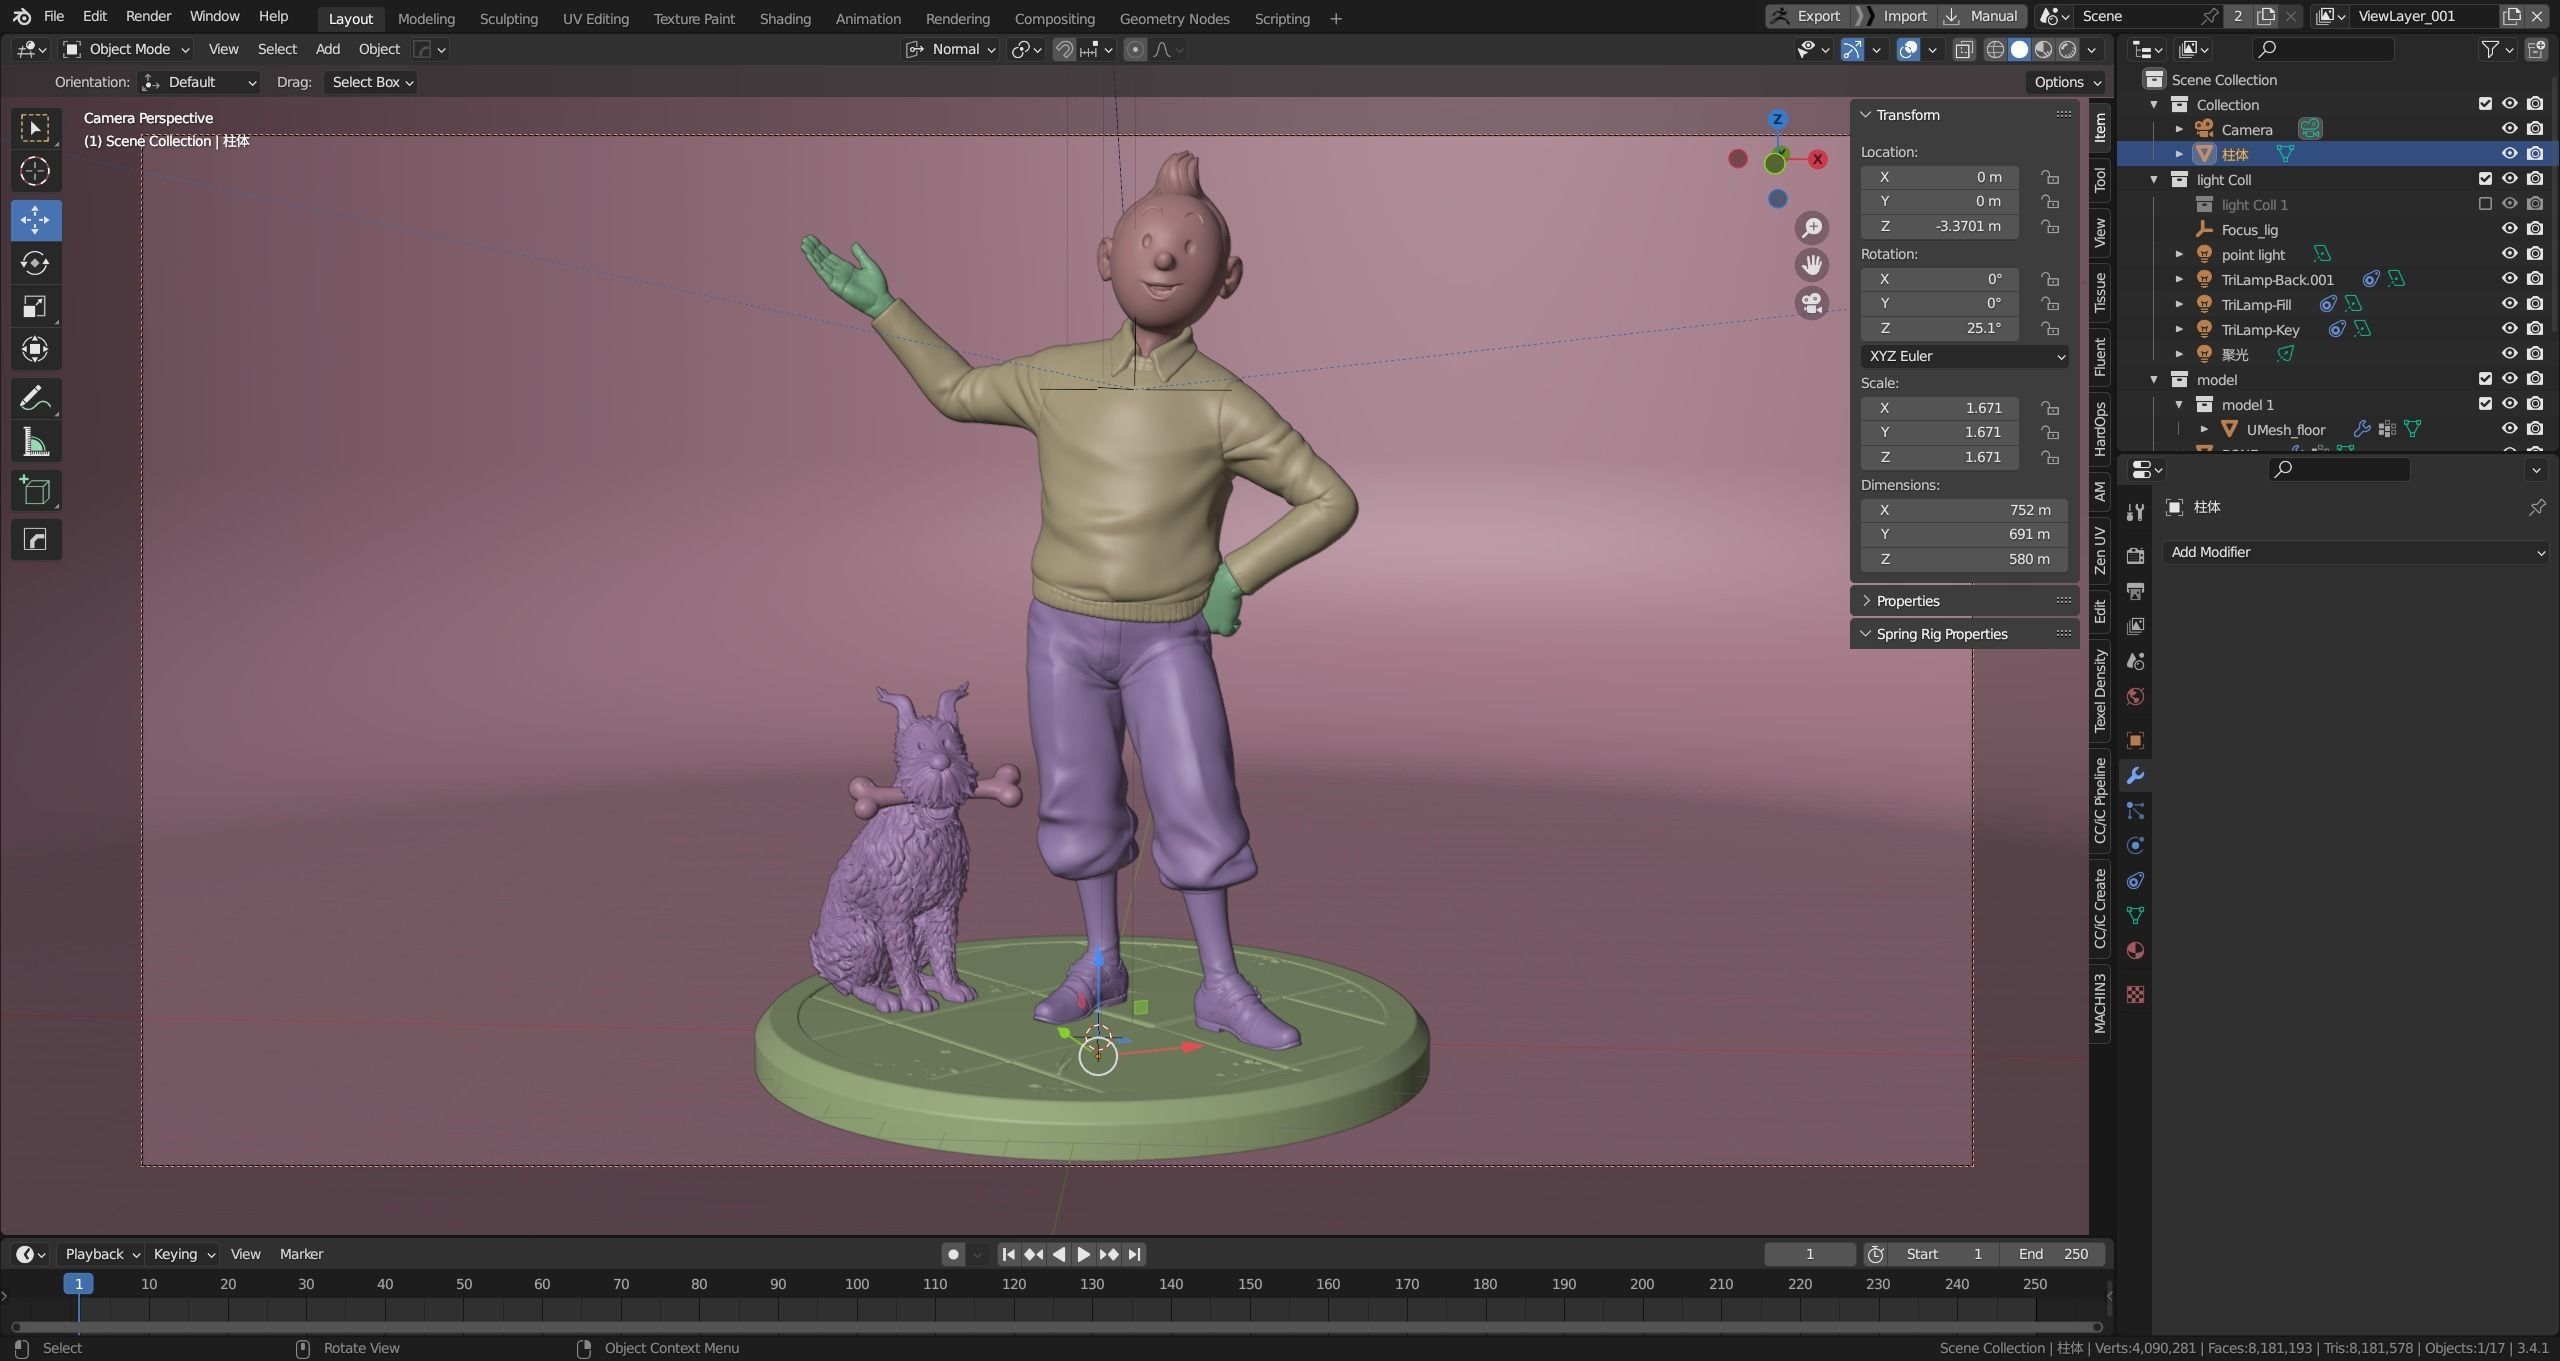This screenshot has height=1361, width=2560.
Task: Uncheck the light Coll collection checkbox
Action: click(x=2484, y=179)
